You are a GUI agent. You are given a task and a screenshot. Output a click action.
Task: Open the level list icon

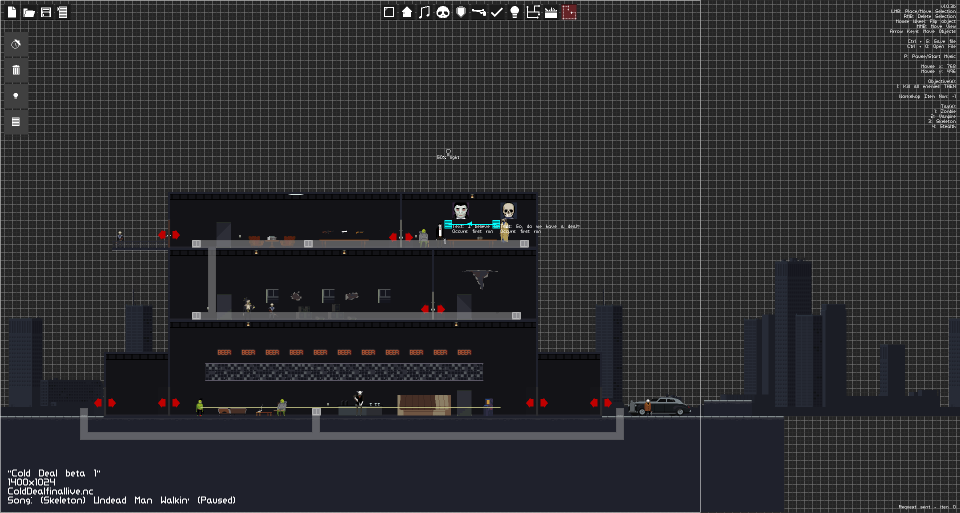pos(62,12)
